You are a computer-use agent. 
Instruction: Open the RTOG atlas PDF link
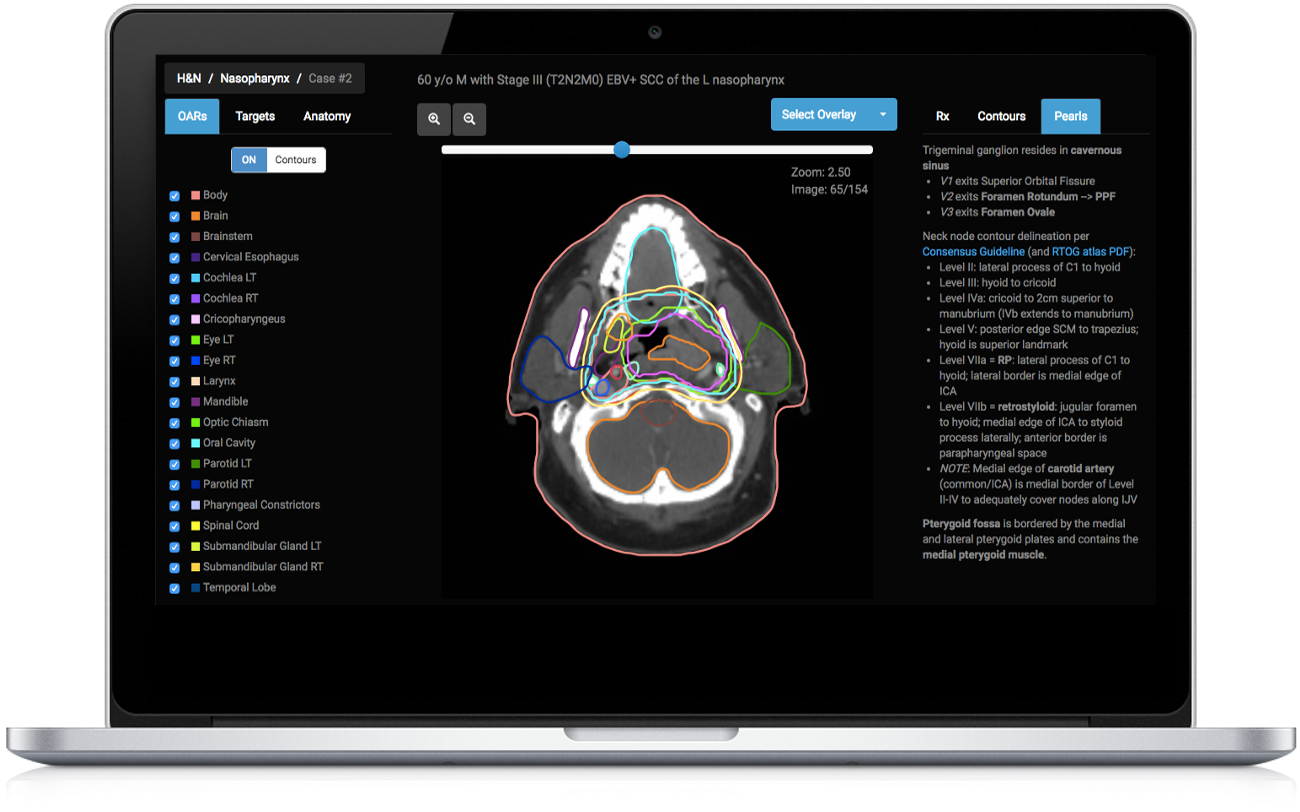tap(1090, 251)
